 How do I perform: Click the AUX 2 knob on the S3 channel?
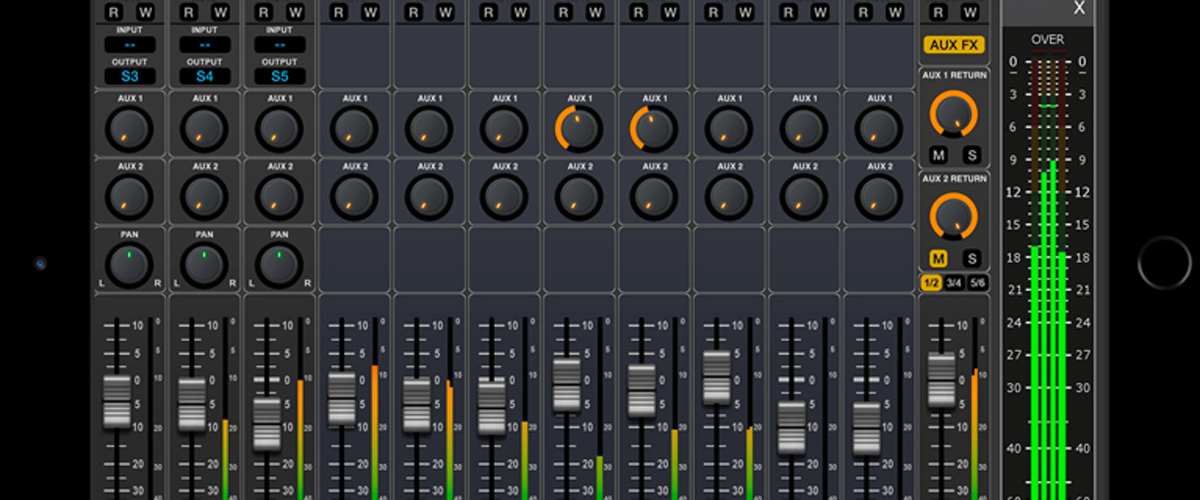pyautogui.click(x=130, y=197)
